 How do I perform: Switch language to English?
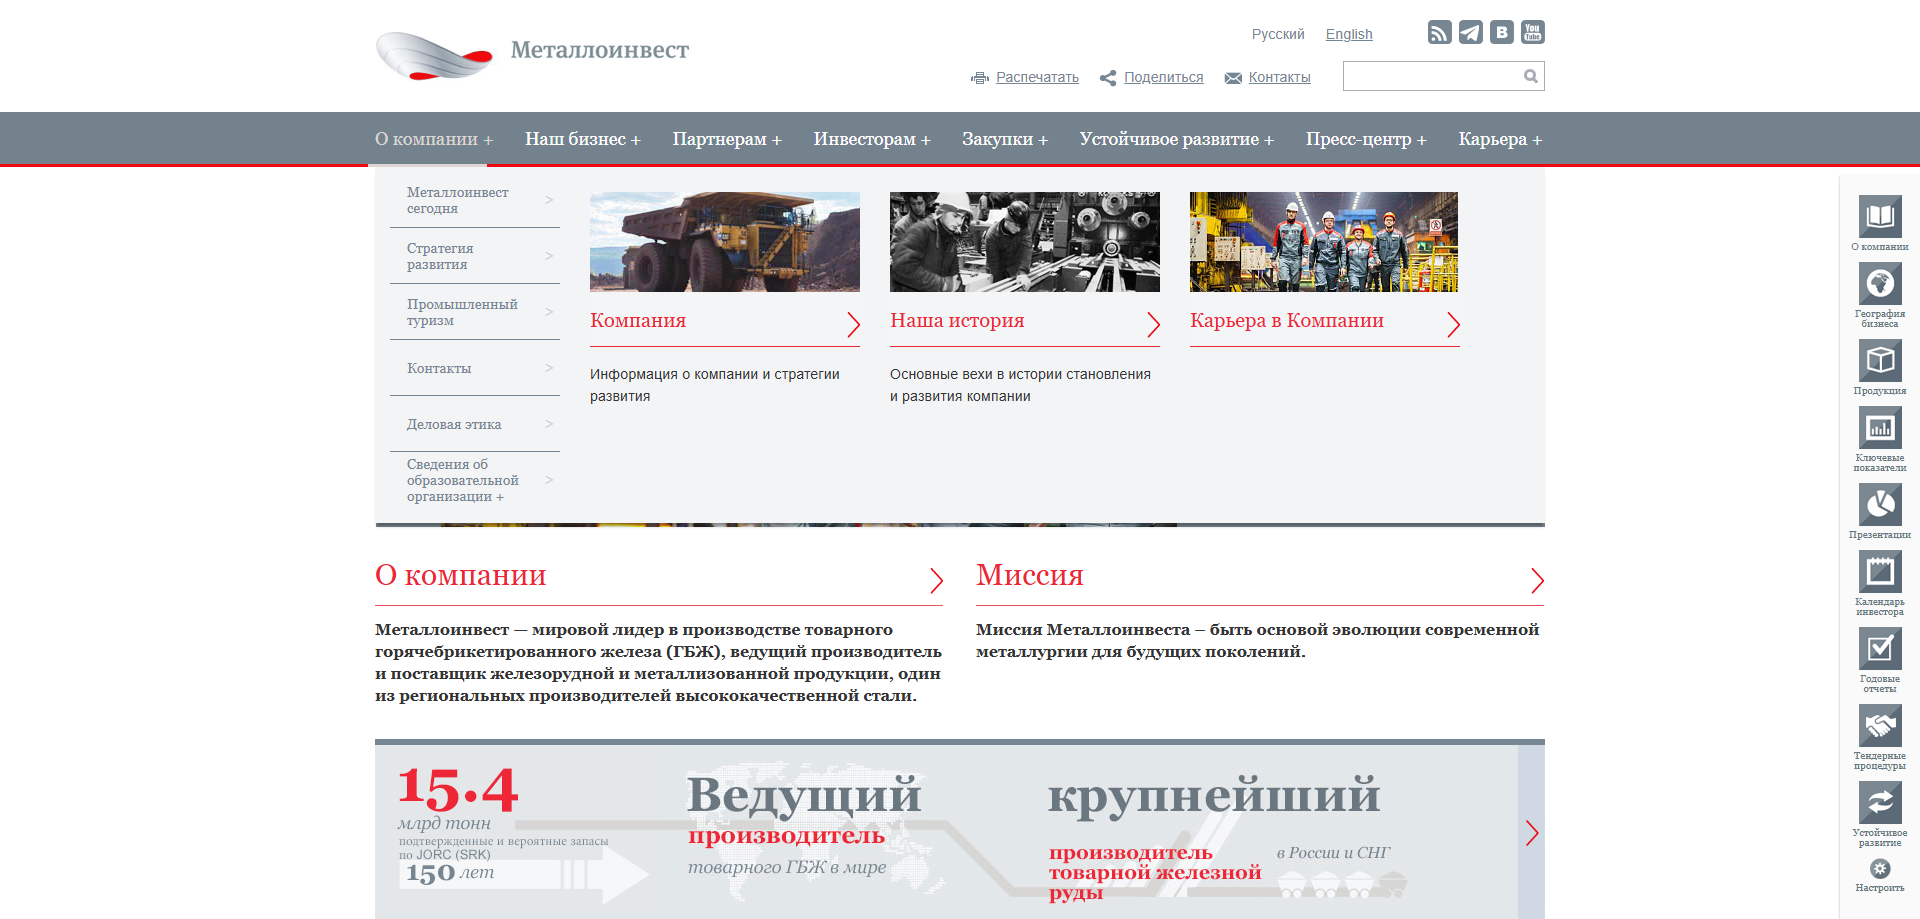pyautogui.click(x=1349, y=34)
